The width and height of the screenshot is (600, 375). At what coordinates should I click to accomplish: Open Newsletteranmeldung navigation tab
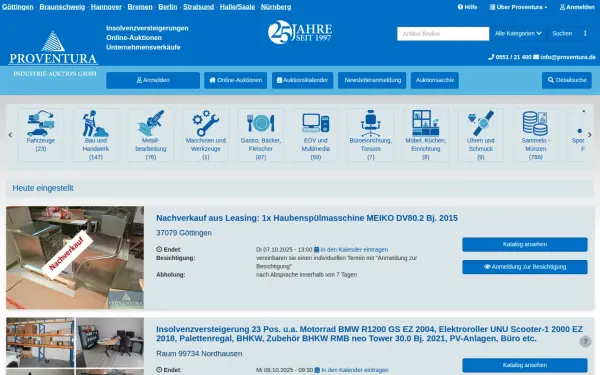(372, 80)
